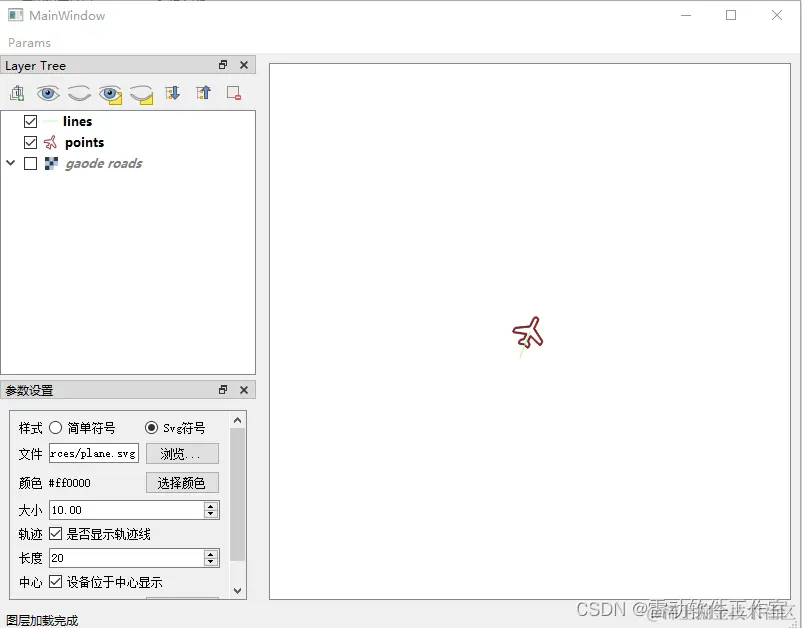Click the Show Selected Layers icon
This screenshot has height=628, width=802.
(x=110, y=92)
